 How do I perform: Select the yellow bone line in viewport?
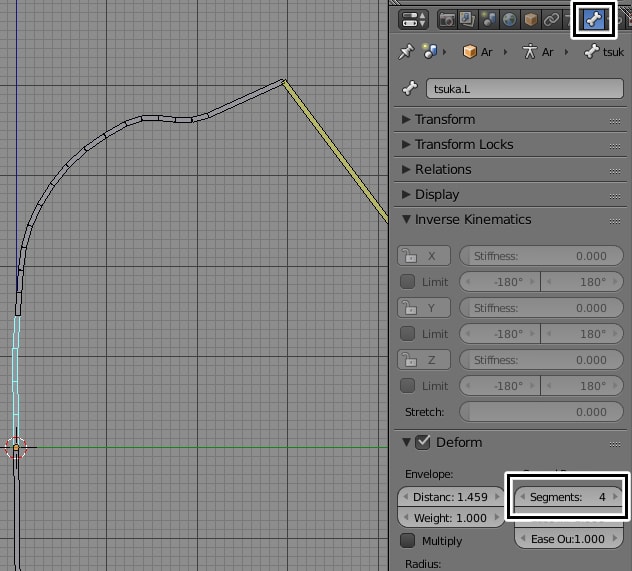(x=335, y=150)
